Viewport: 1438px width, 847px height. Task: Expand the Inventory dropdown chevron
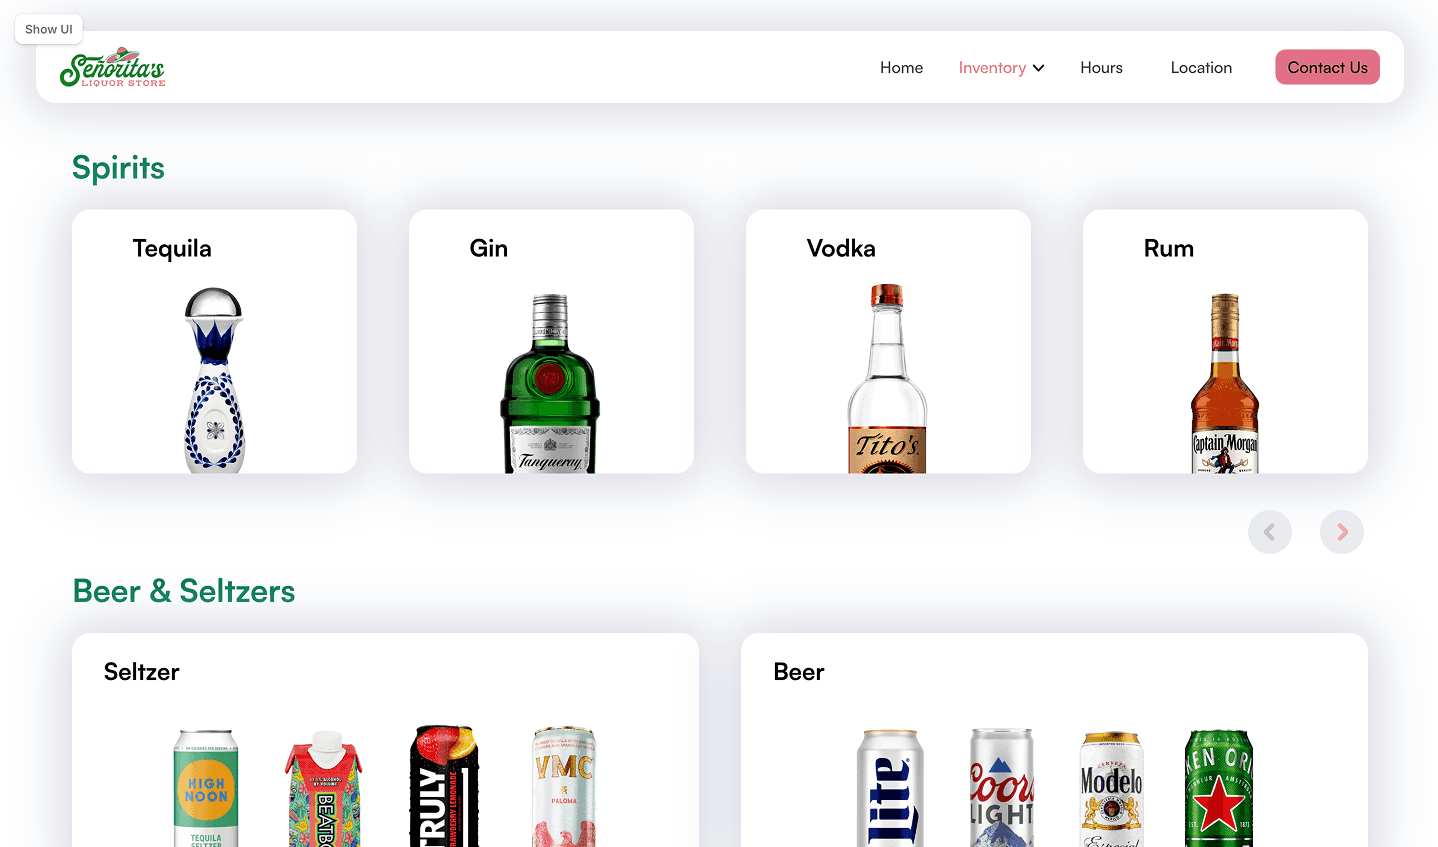coord(1039,68)
